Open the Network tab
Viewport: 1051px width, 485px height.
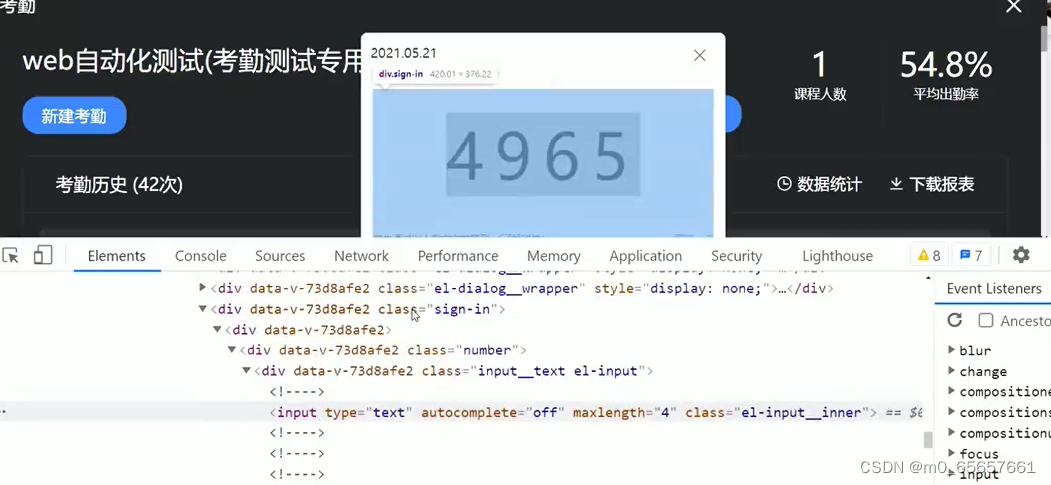[361, 256]
